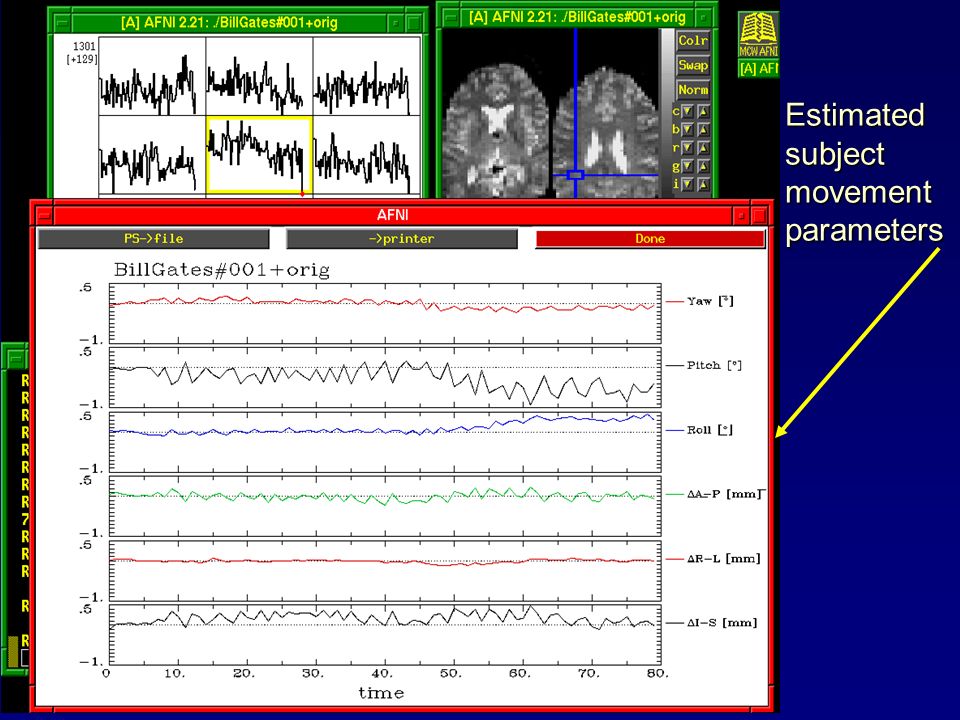The height and width of the screenshot is (720, 960).
Task: Open window menu of the graph window
Action: click(61, 23)
